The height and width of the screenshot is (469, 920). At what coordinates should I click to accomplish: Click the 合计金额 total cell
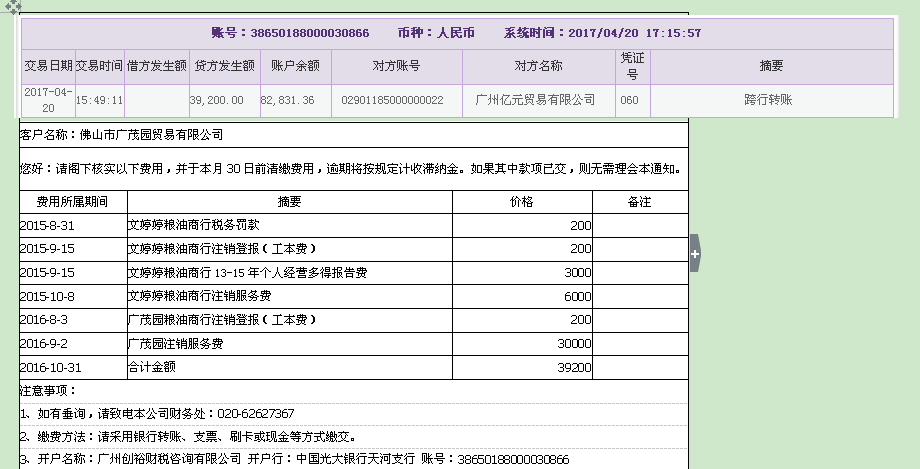coord(152,368)
